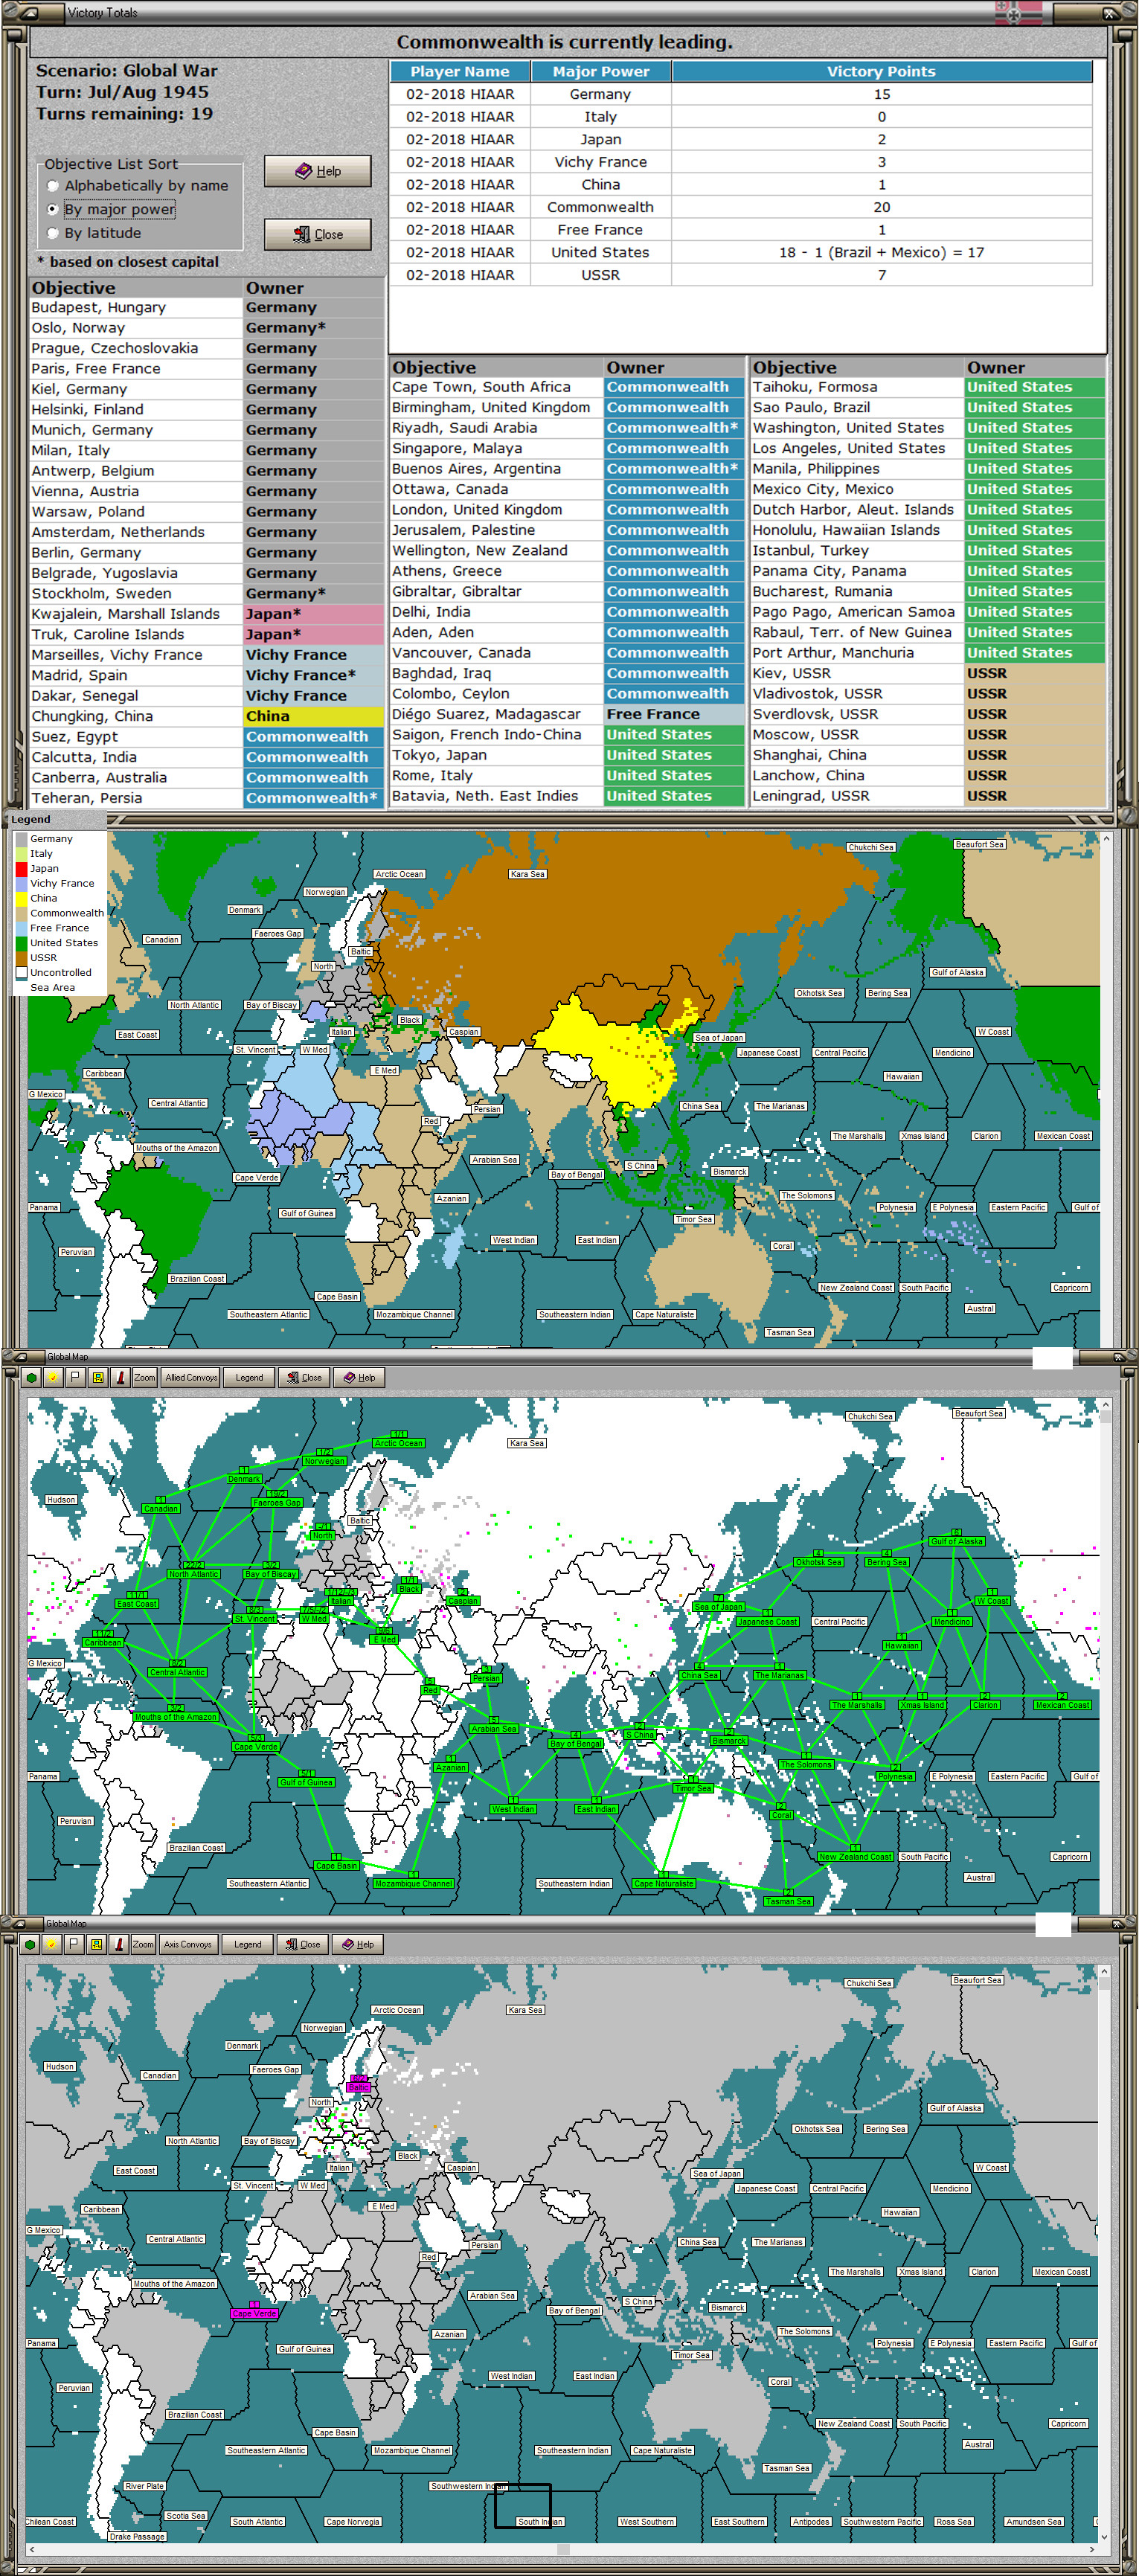
Task: Click the yellow sunburst icon beside Allied Convoys
Action: click(x=53, y=1377)
